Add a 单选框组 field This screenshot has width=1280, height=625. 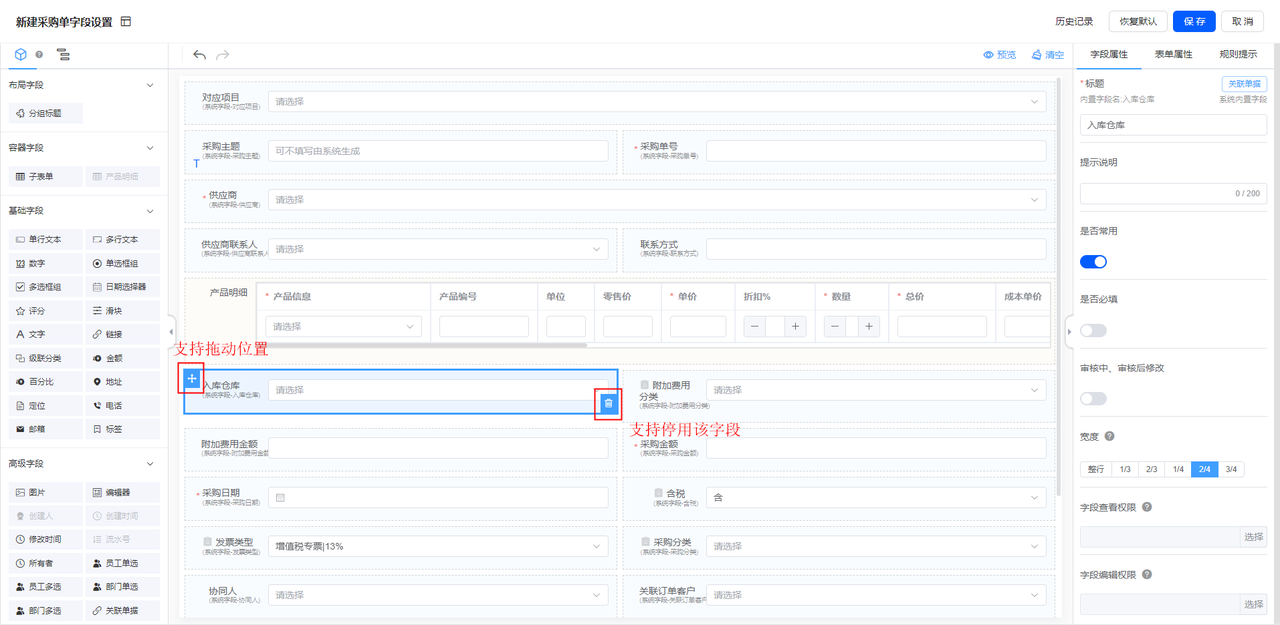(122, 263)
